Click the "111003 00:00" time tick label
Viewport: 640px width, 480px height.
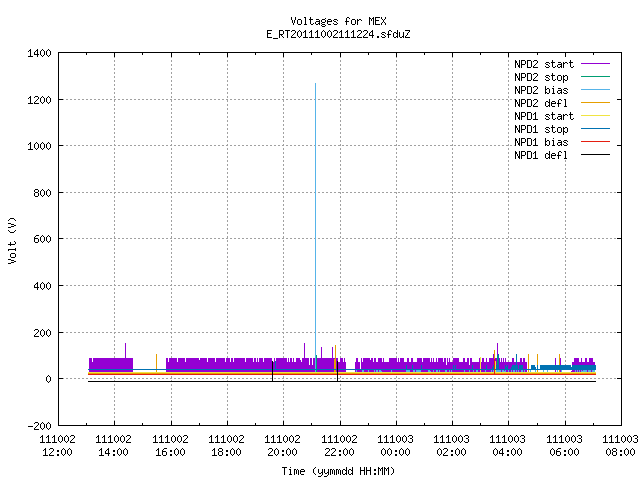[x=395, y=446]
